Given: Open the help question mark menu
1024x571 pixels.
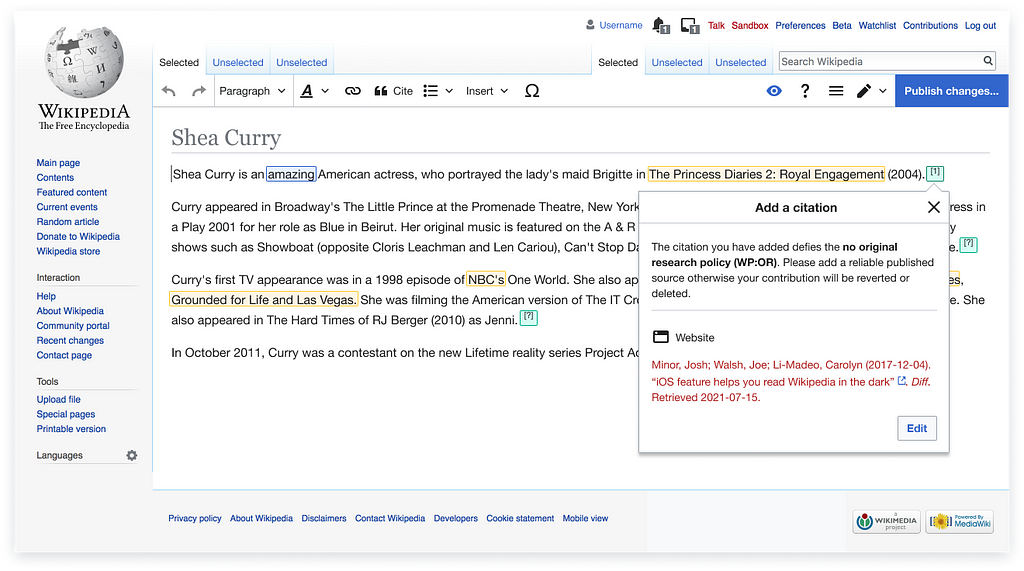Looking at the screenshot, I should click(x=805, y=91).
